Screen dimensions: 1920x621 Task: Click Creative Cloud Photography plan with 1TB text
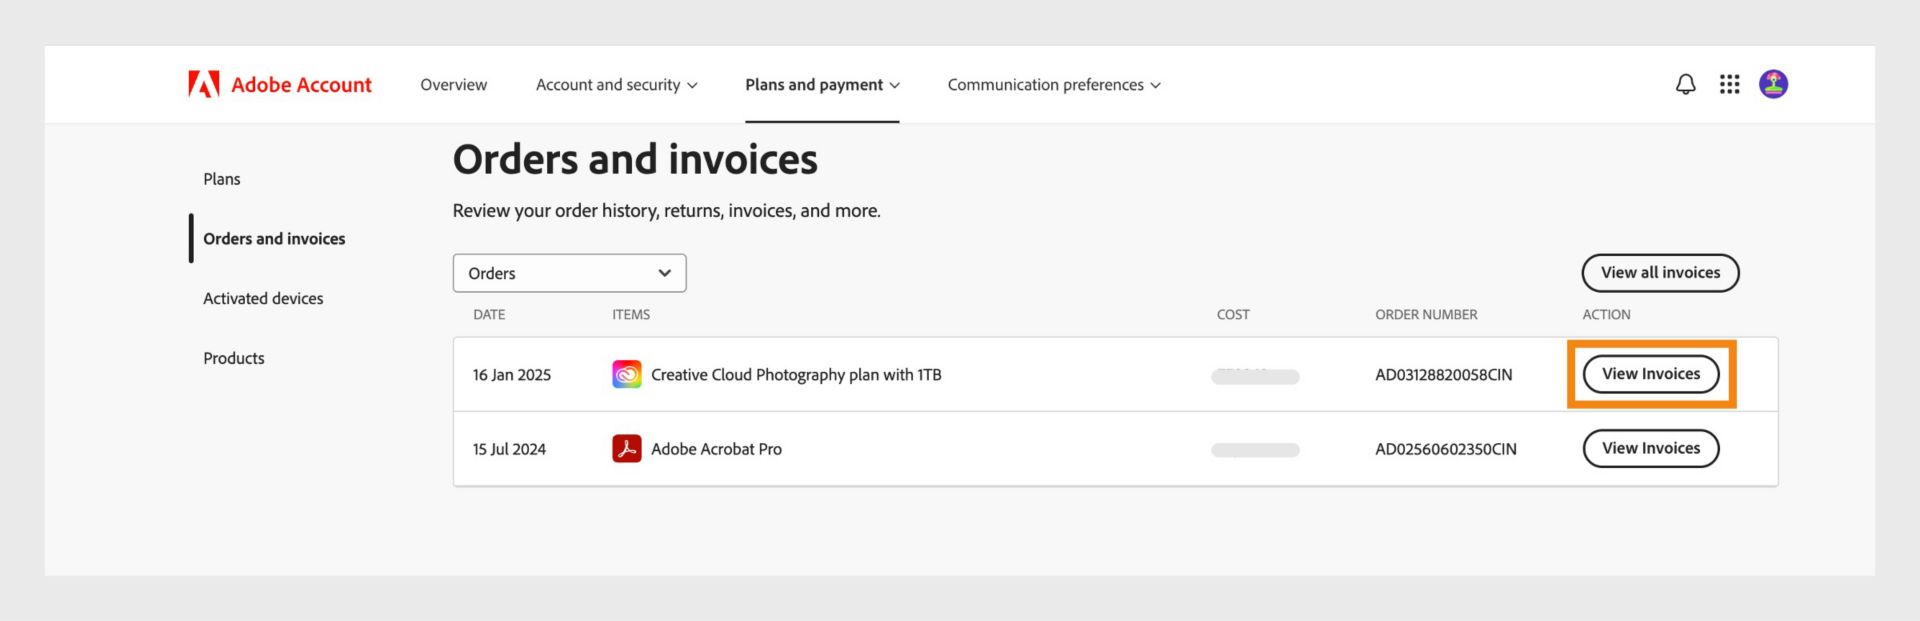click(x=796, y=375)
